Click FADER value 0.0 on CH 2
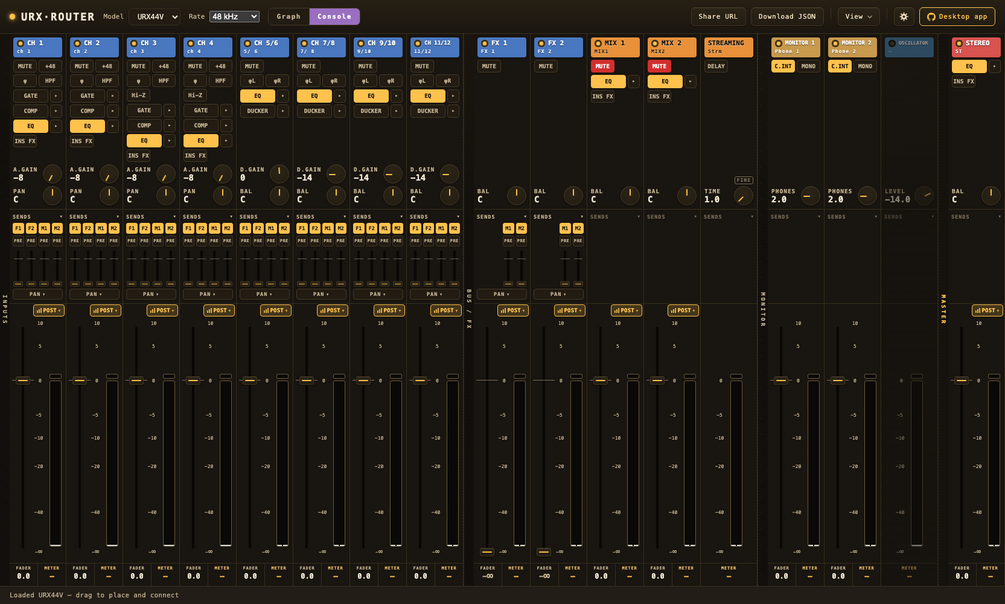Viewport: 1005px width, 604px height. coord(80,576)
